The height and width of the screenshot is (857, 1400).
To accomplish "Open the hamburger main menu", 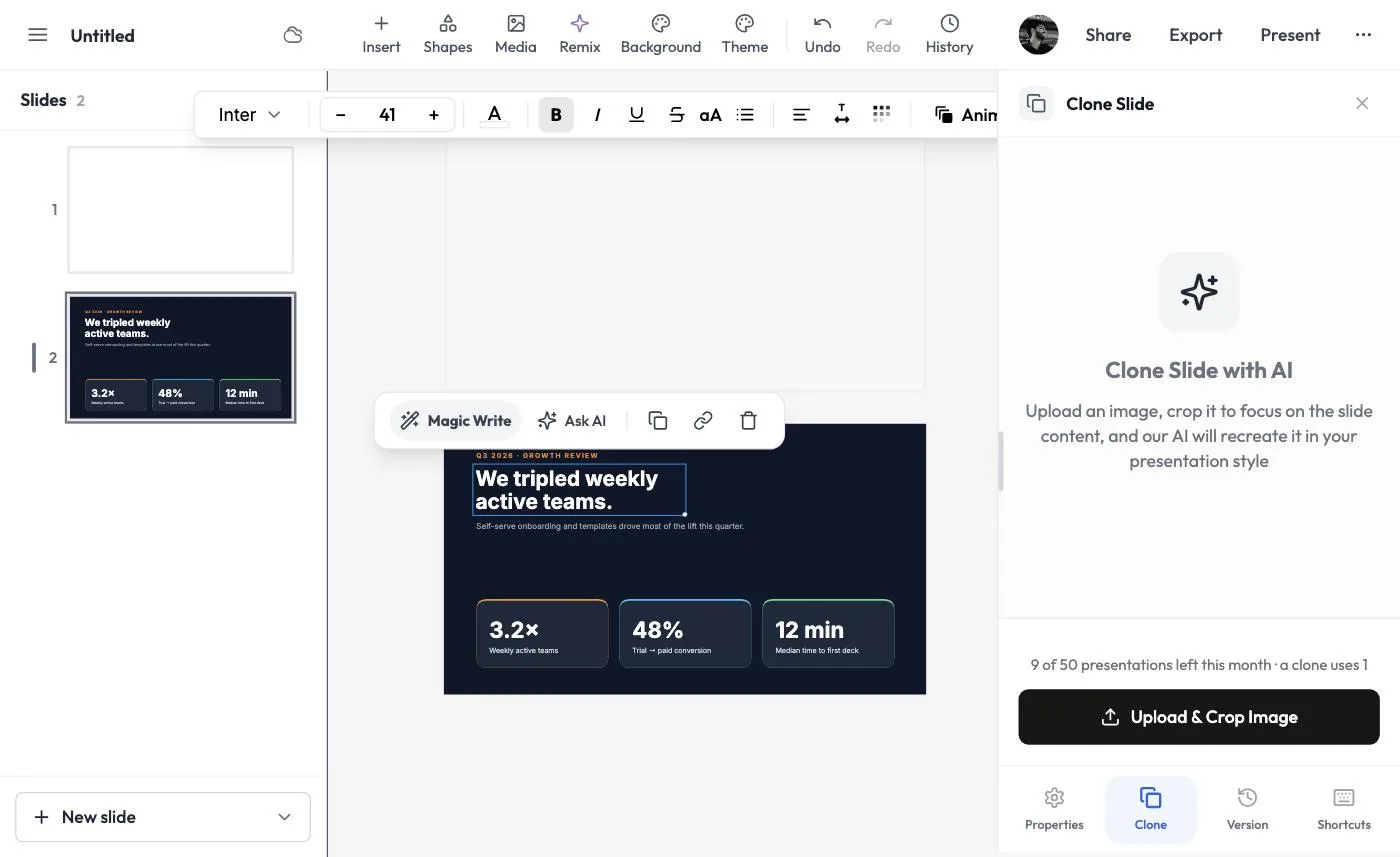I will pyautogui.click(x=38, y=35).
